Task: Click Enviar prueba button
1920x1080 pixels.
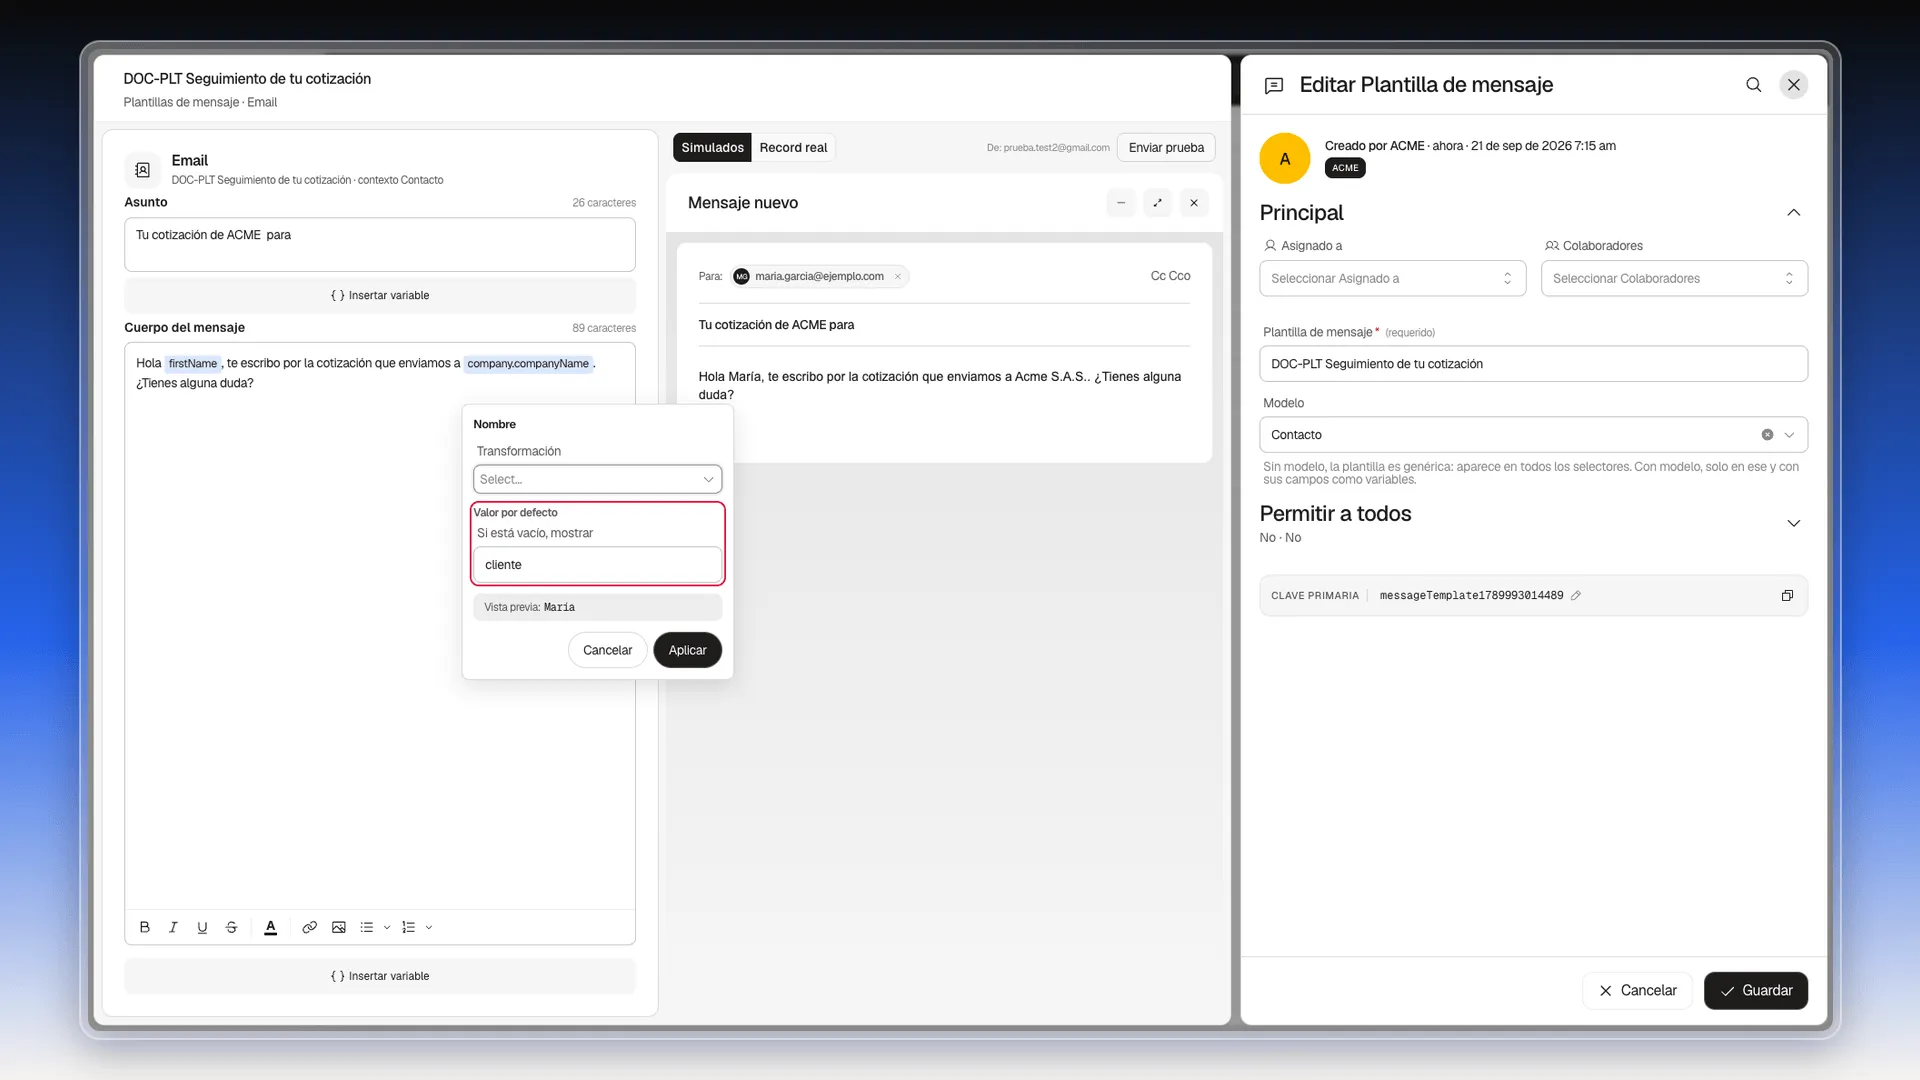Action: 1166,147
